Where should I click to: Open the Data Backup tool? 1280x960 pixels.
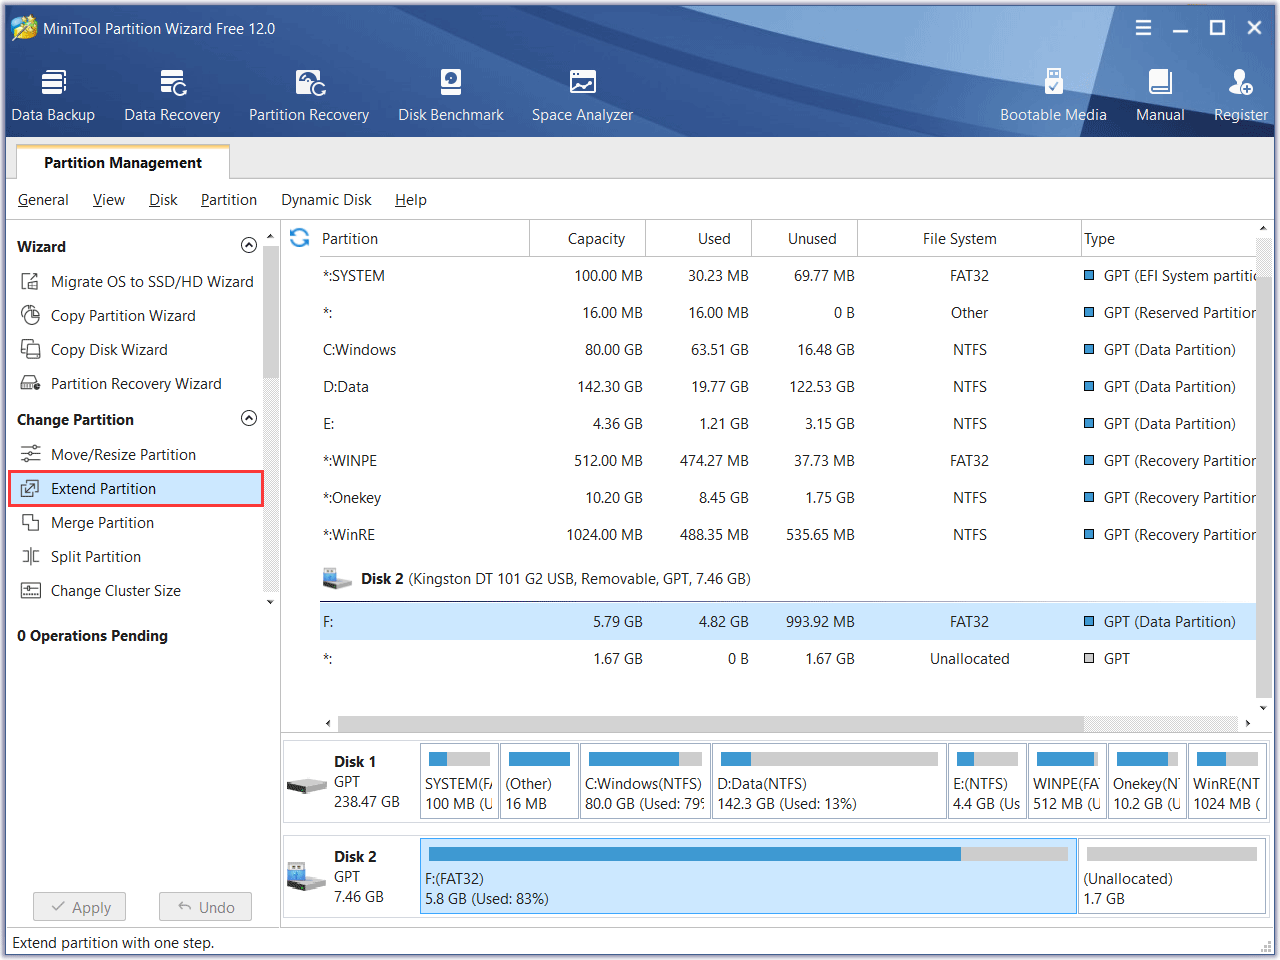[x=53, y=96]
